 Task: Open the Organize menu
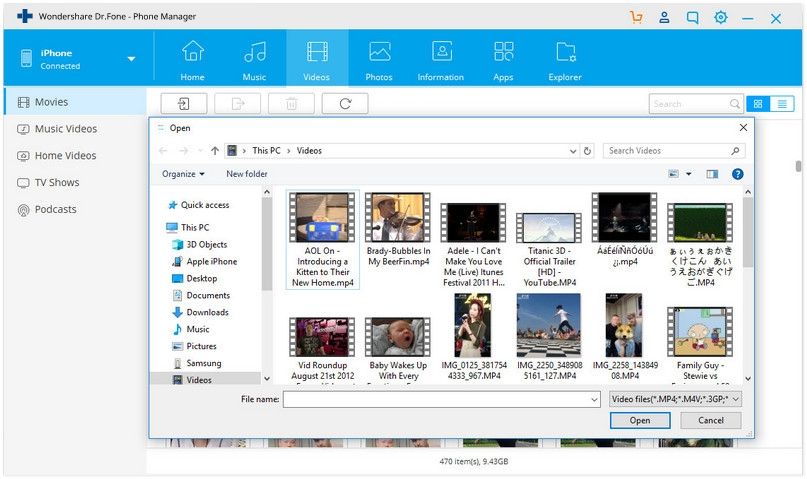183,174
